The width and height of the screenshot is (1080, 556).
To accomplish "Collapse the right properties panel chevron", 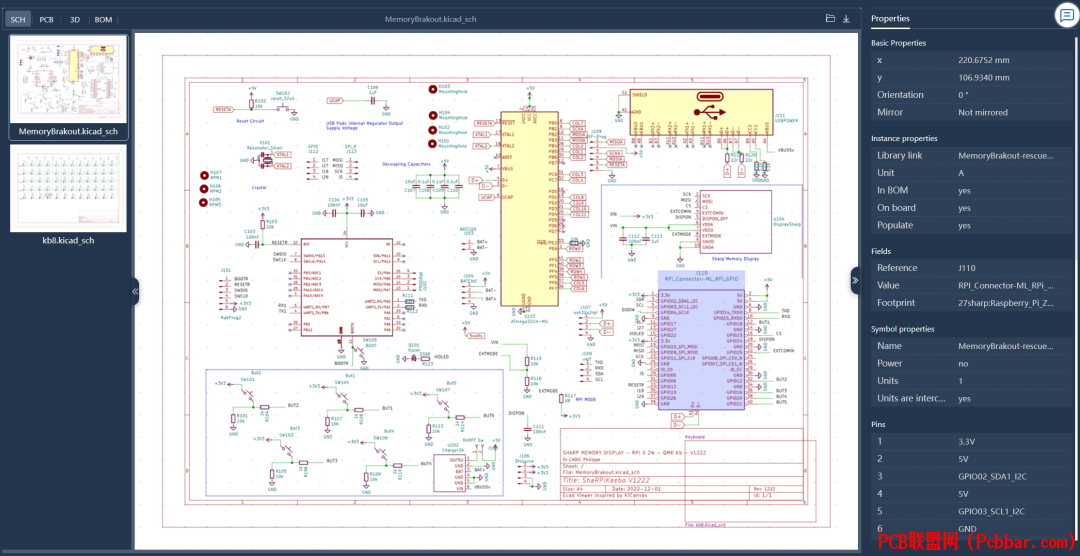I will pyautogui.click(x=855, y=280).
